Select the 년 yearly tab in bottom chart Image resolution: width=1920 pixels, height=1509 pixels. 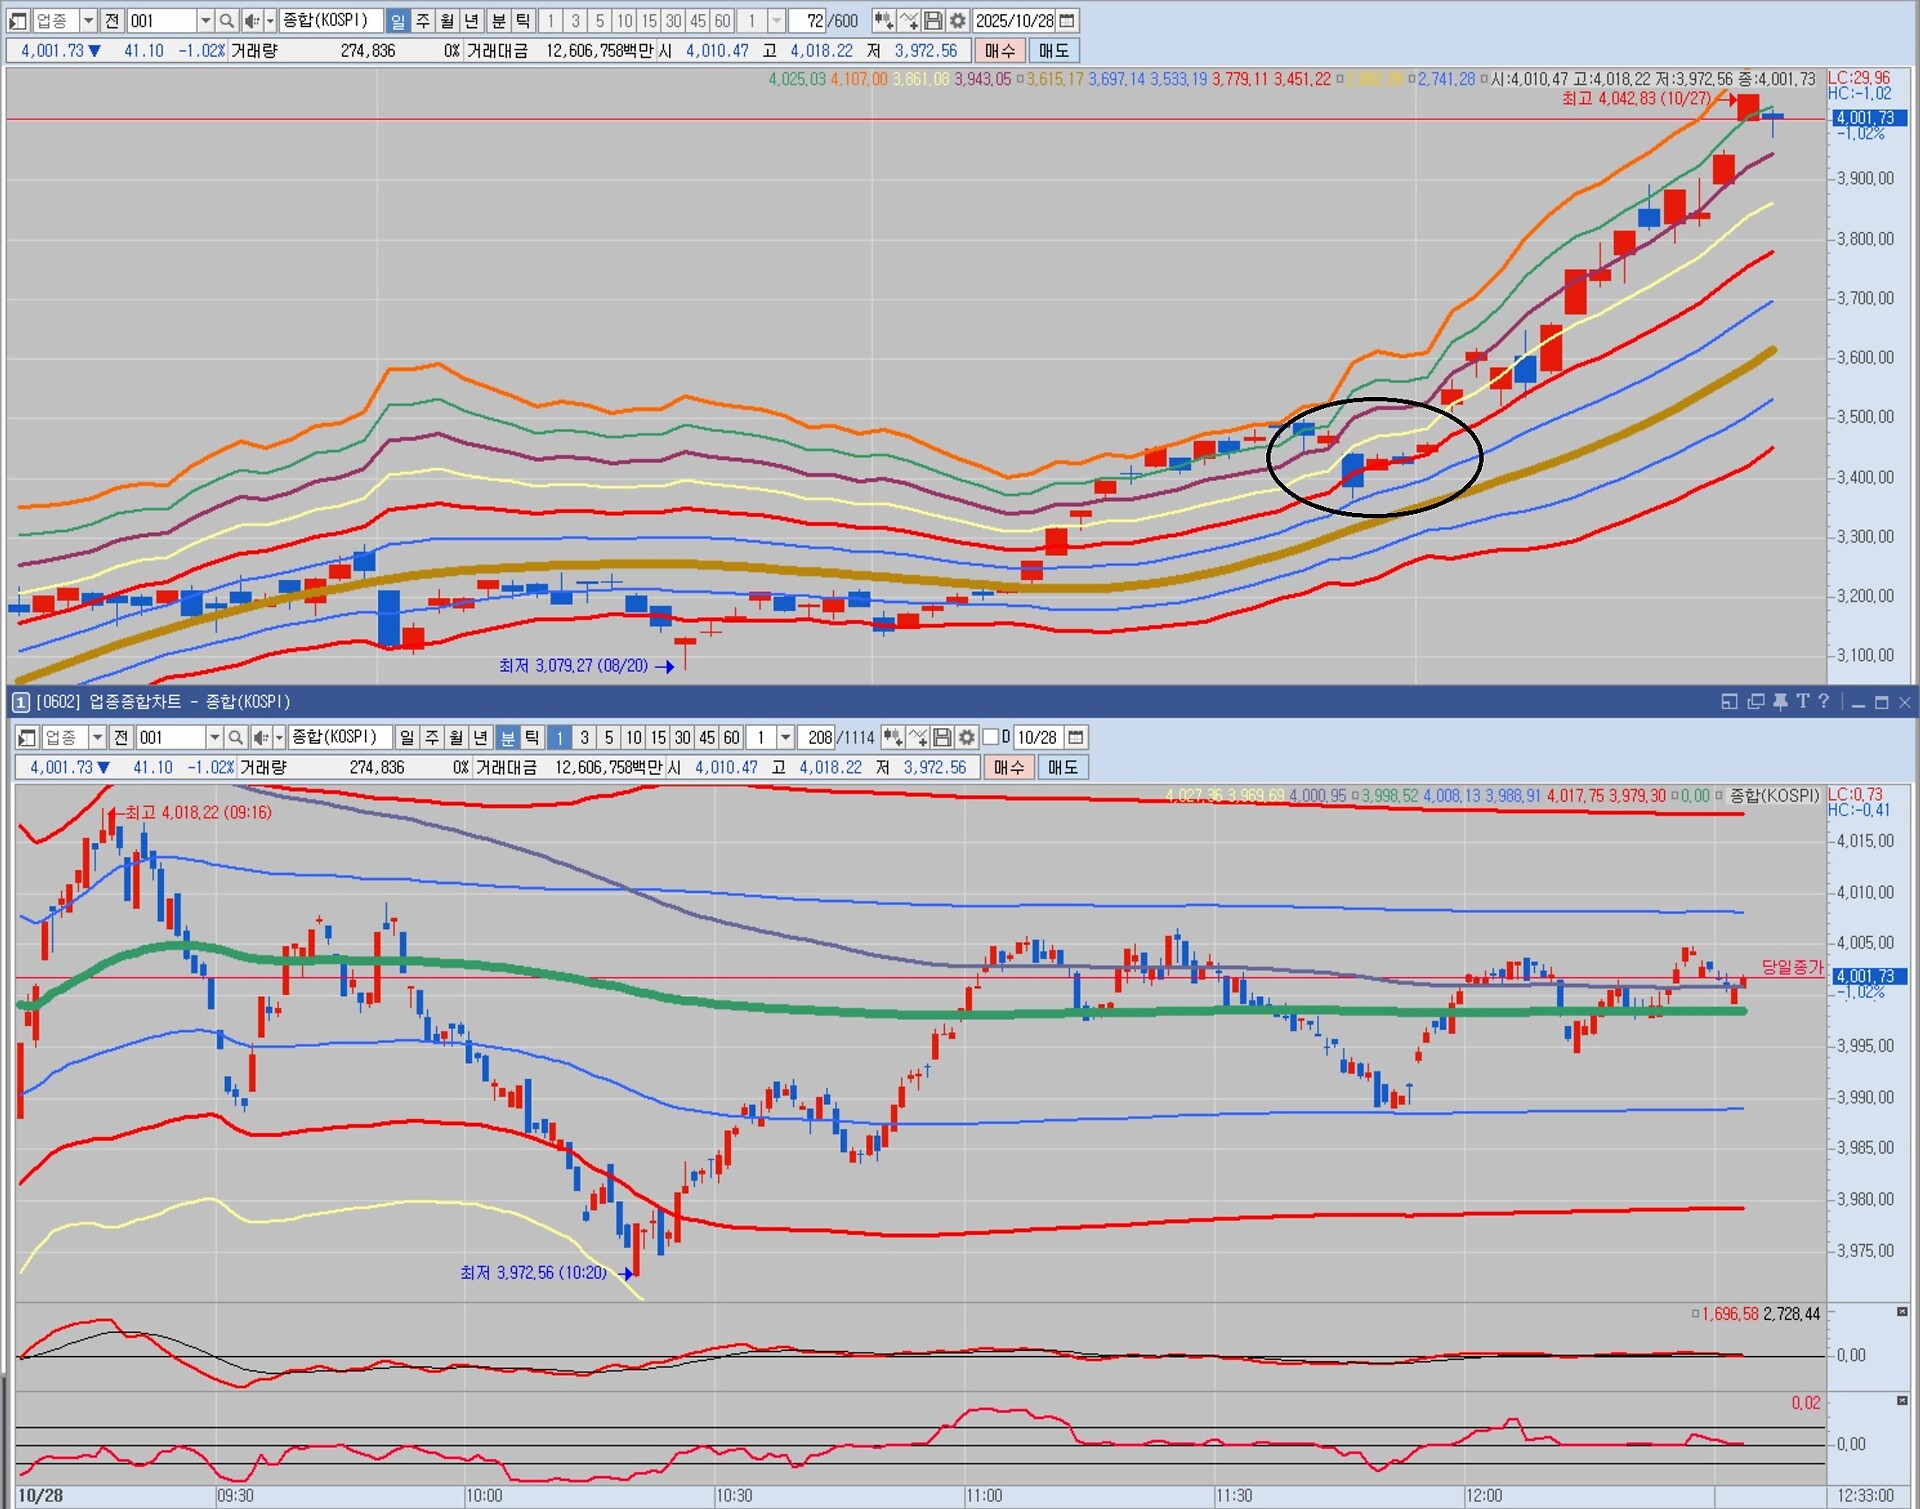pos(481,738)
